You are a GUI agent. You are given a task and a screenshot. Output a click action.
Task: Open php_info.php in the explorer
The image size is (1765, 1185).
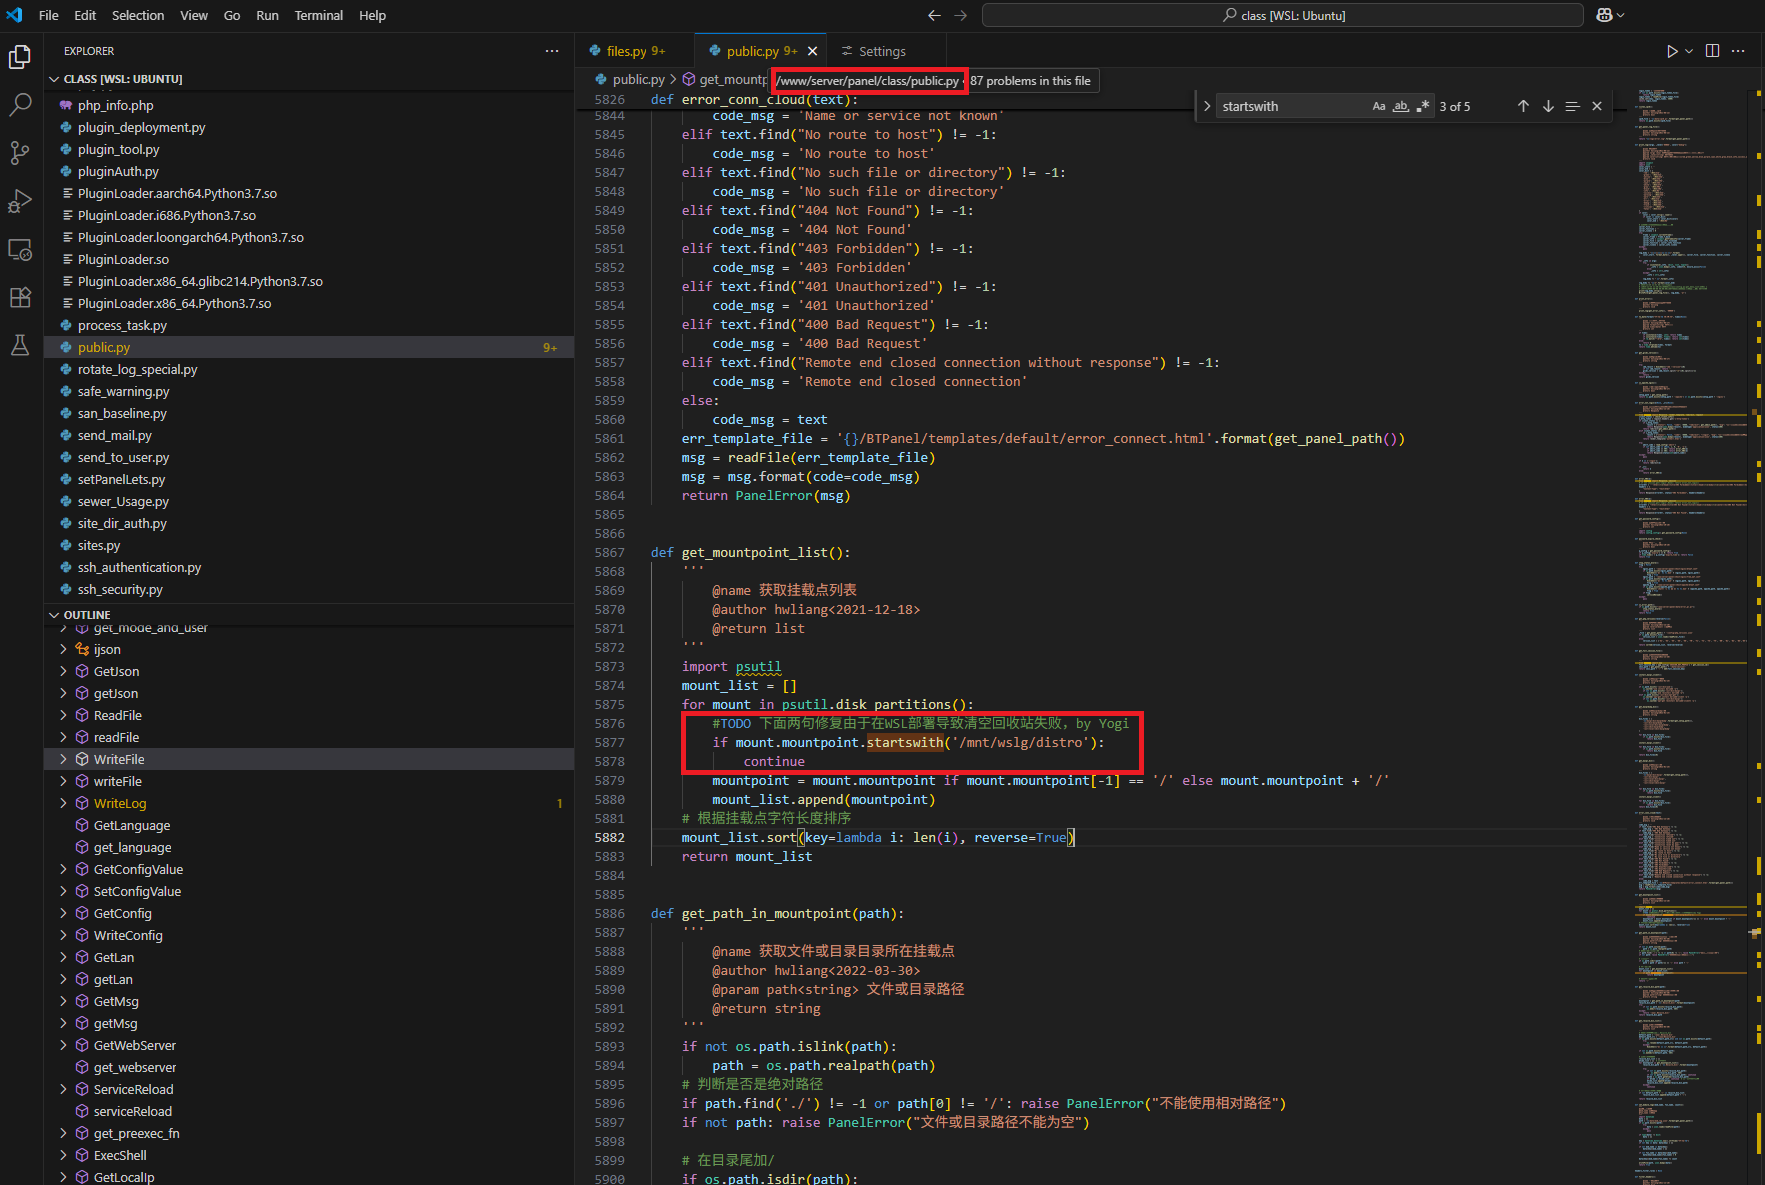(309, 105)
